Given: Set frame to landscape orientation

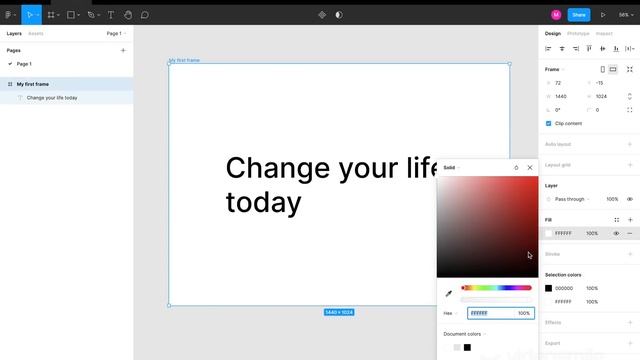Looking at the screenshot, I should point(613,69).
